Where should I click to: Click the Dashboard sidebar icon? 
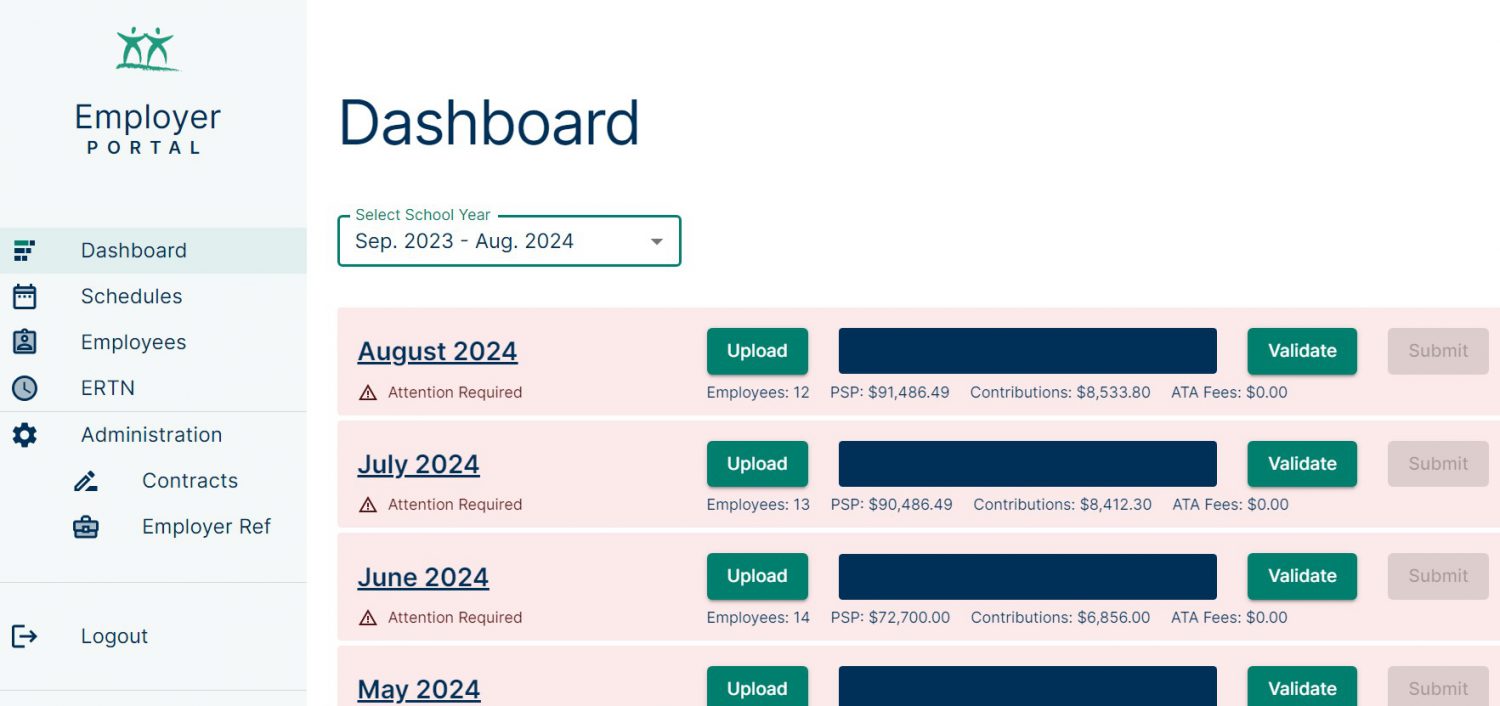24,250
